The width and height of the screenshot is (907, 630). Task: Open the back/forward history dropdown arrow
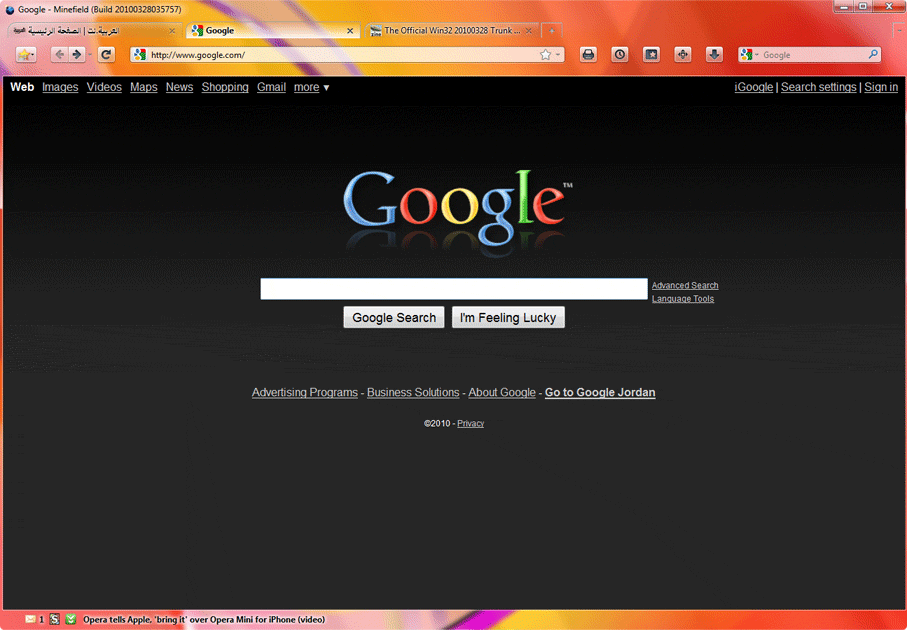tap(90, 55)
